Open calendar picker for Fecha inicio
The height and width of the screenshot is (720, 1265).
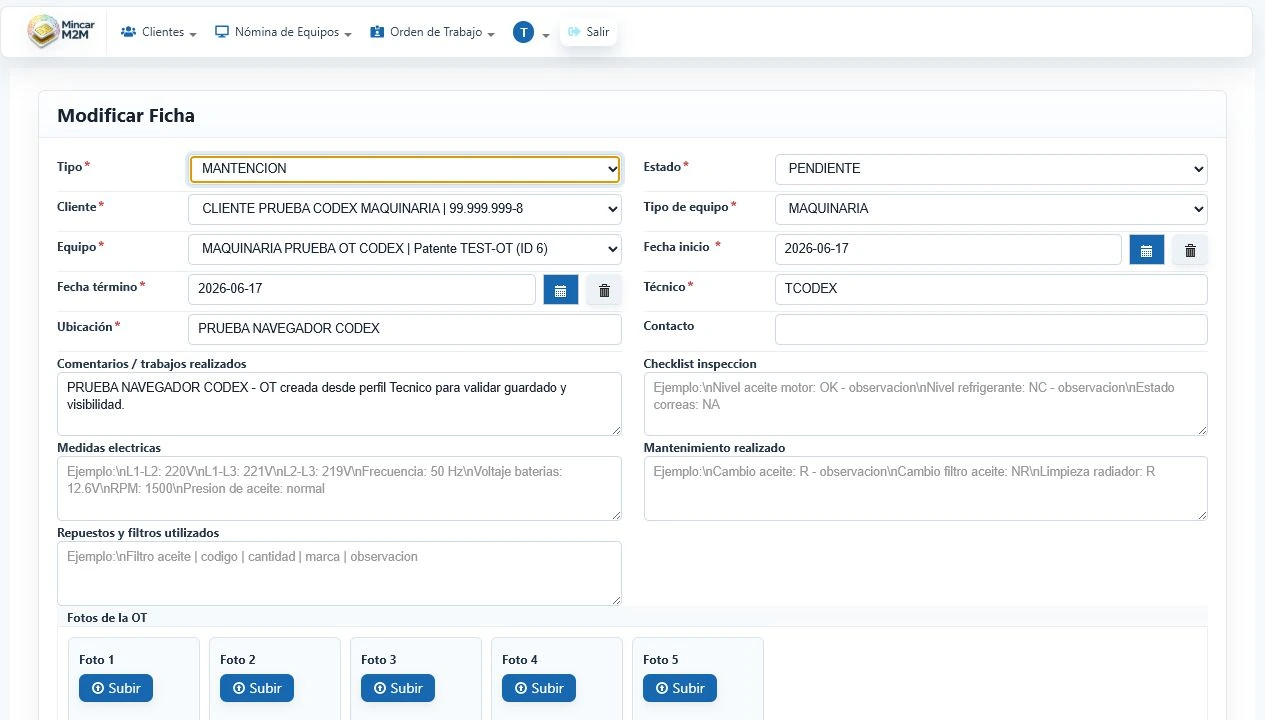tap(1147, 250)
